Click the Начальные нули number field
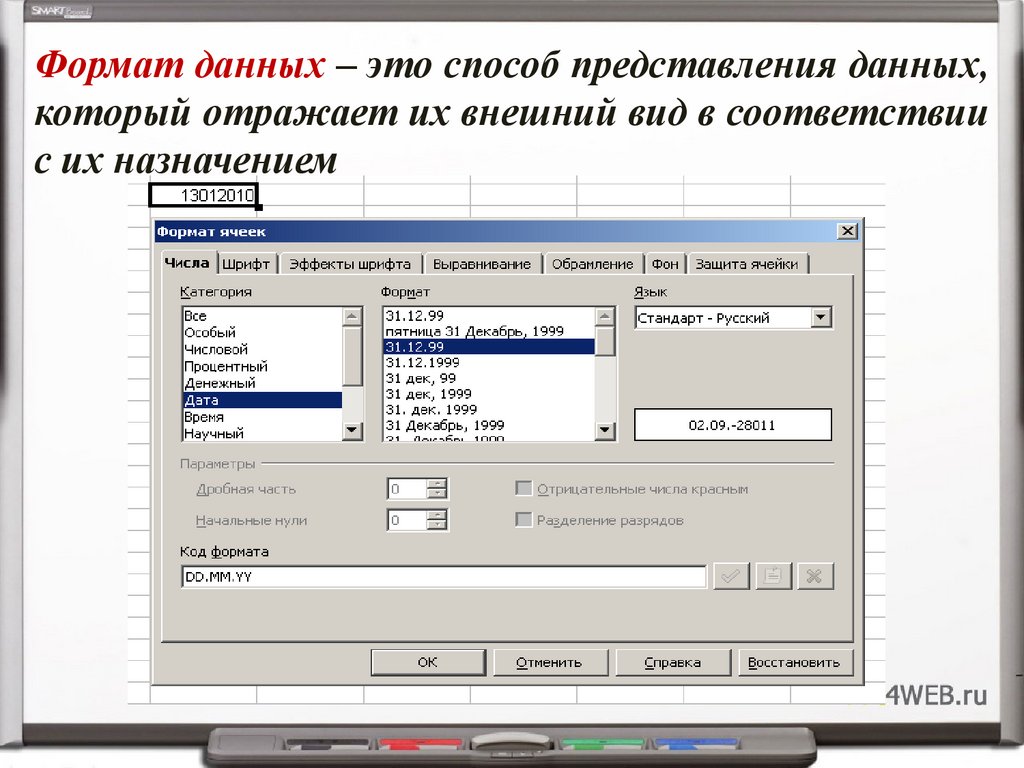This screenshot has width=1024, height=768. [x=407, y=520]
